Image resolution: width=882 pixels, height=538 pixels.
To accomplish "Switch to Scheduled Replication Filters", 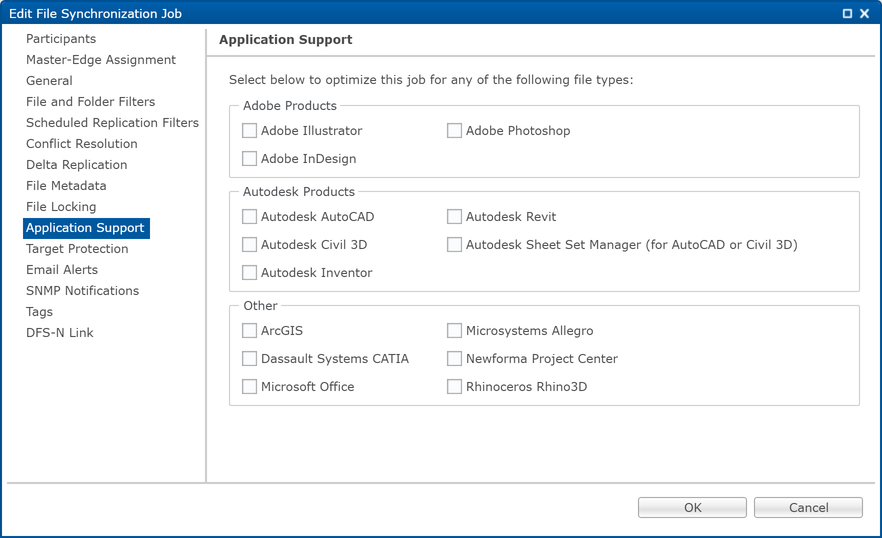I will [112, 123].
